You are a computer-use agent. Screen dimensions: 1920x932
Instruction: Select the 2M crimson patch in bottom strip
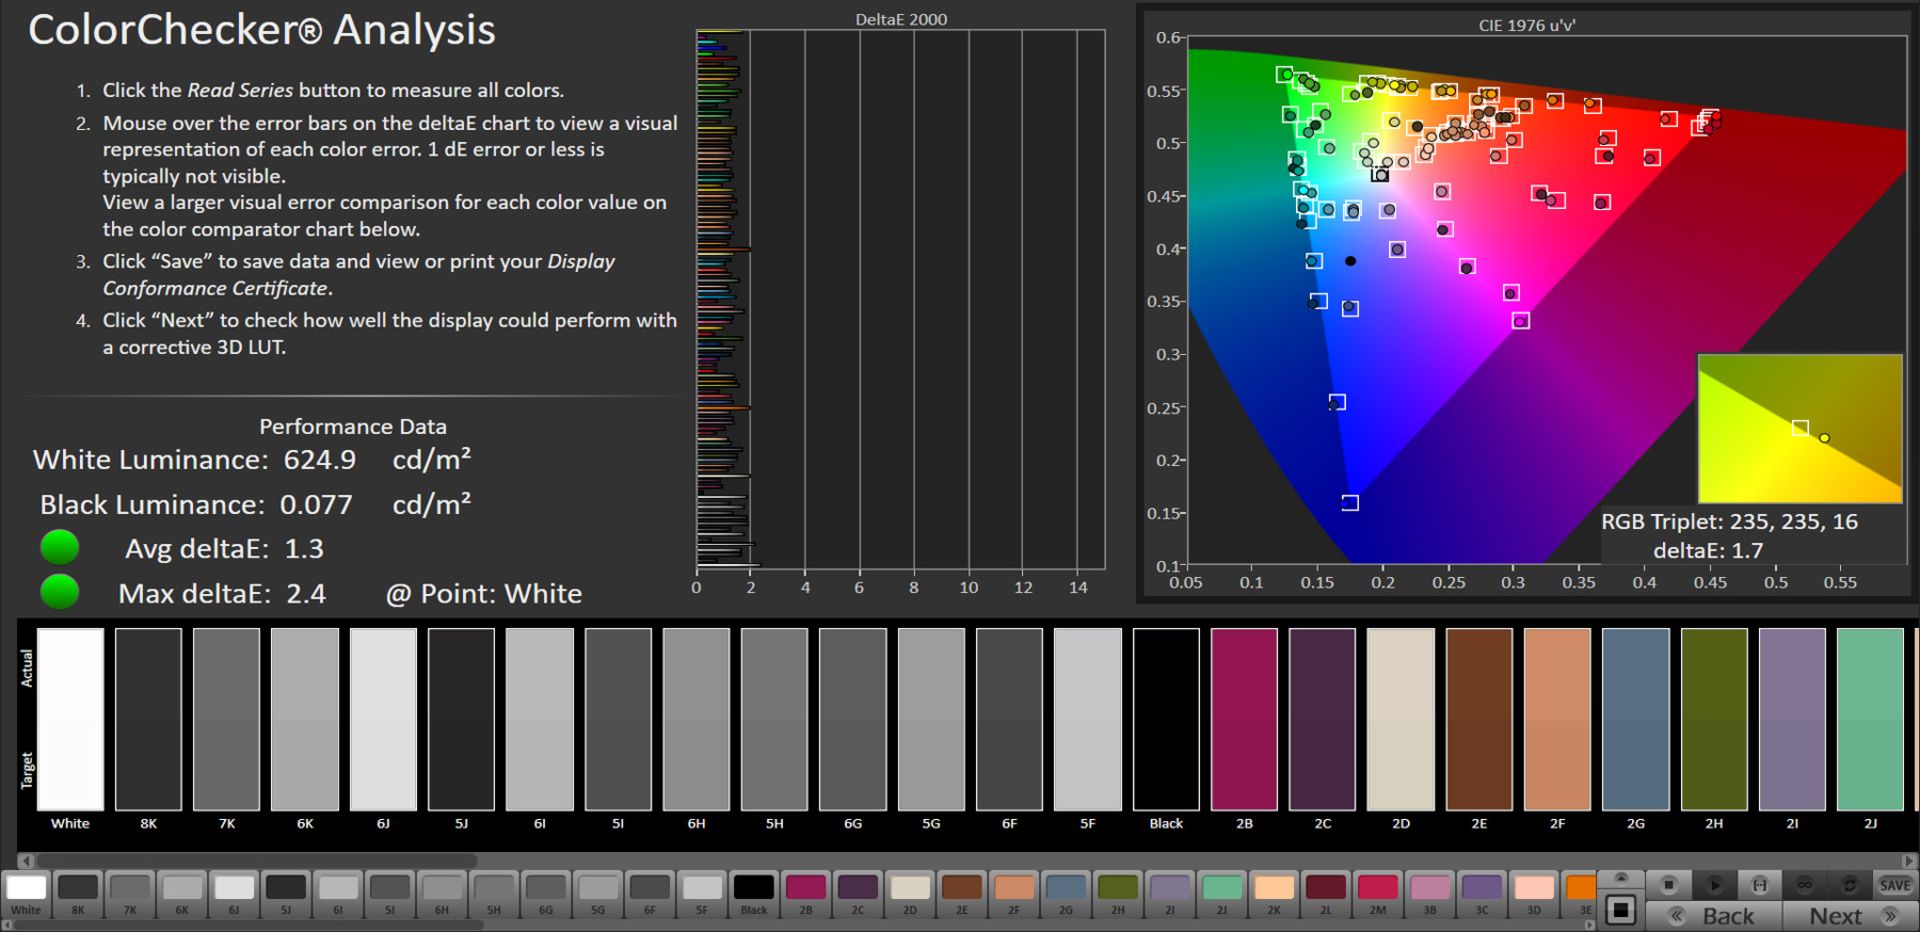click(x=1378, y=894)
